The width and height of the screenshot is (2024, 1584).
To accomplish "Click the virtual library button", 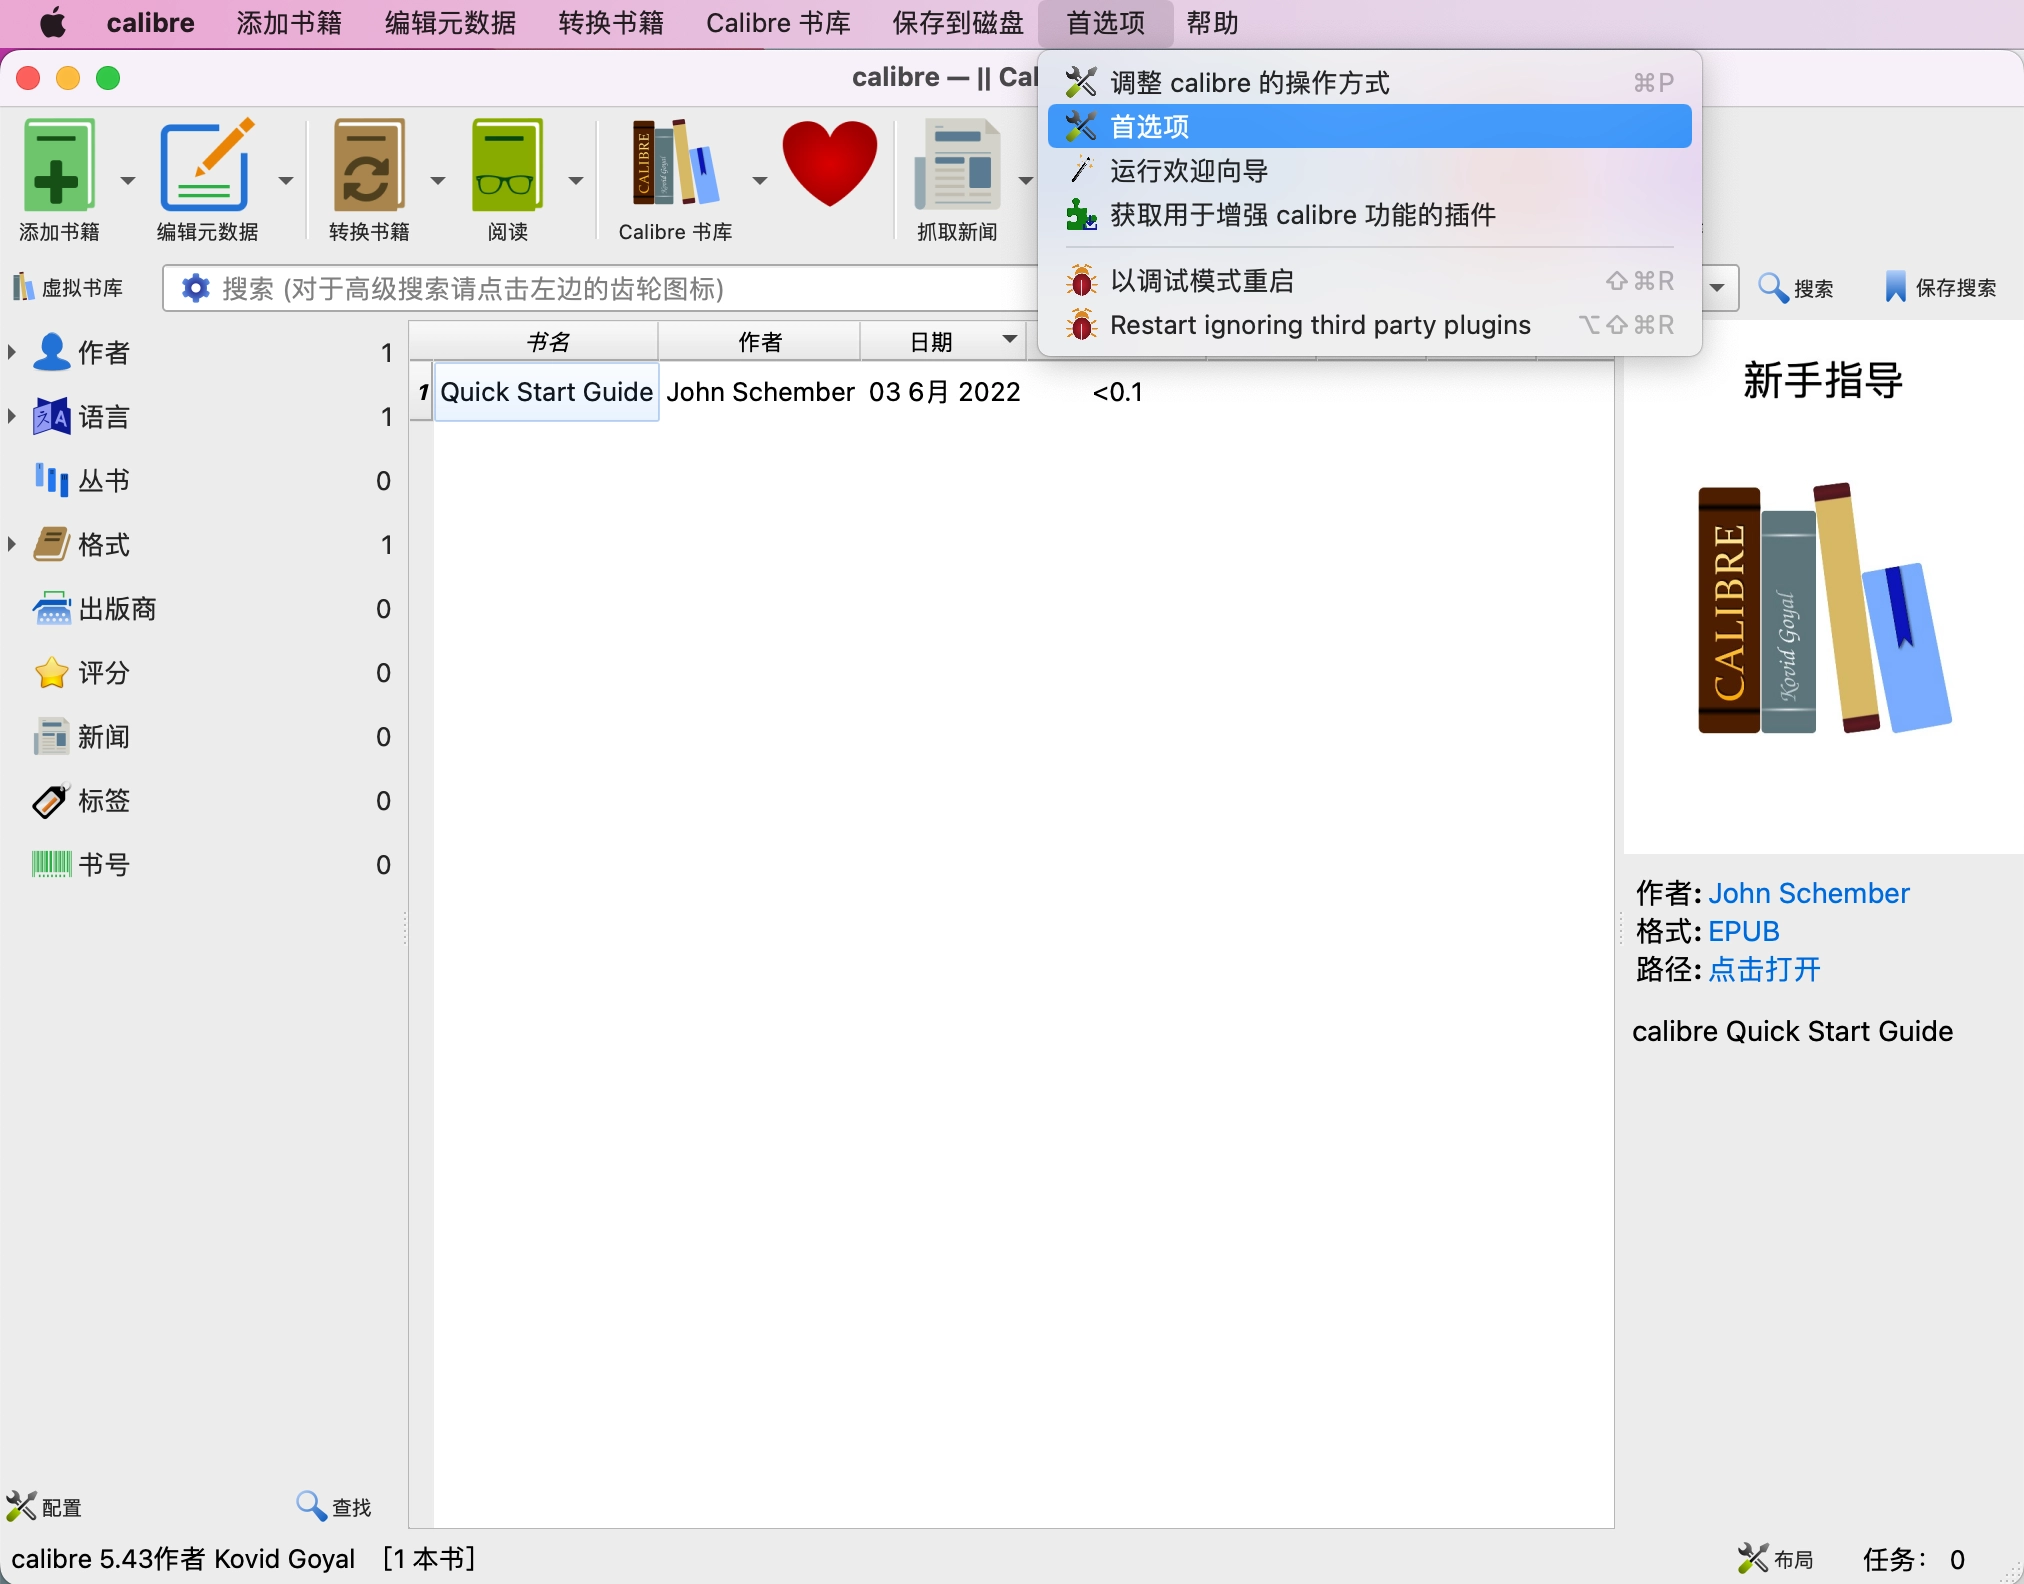I will point(68,288).
